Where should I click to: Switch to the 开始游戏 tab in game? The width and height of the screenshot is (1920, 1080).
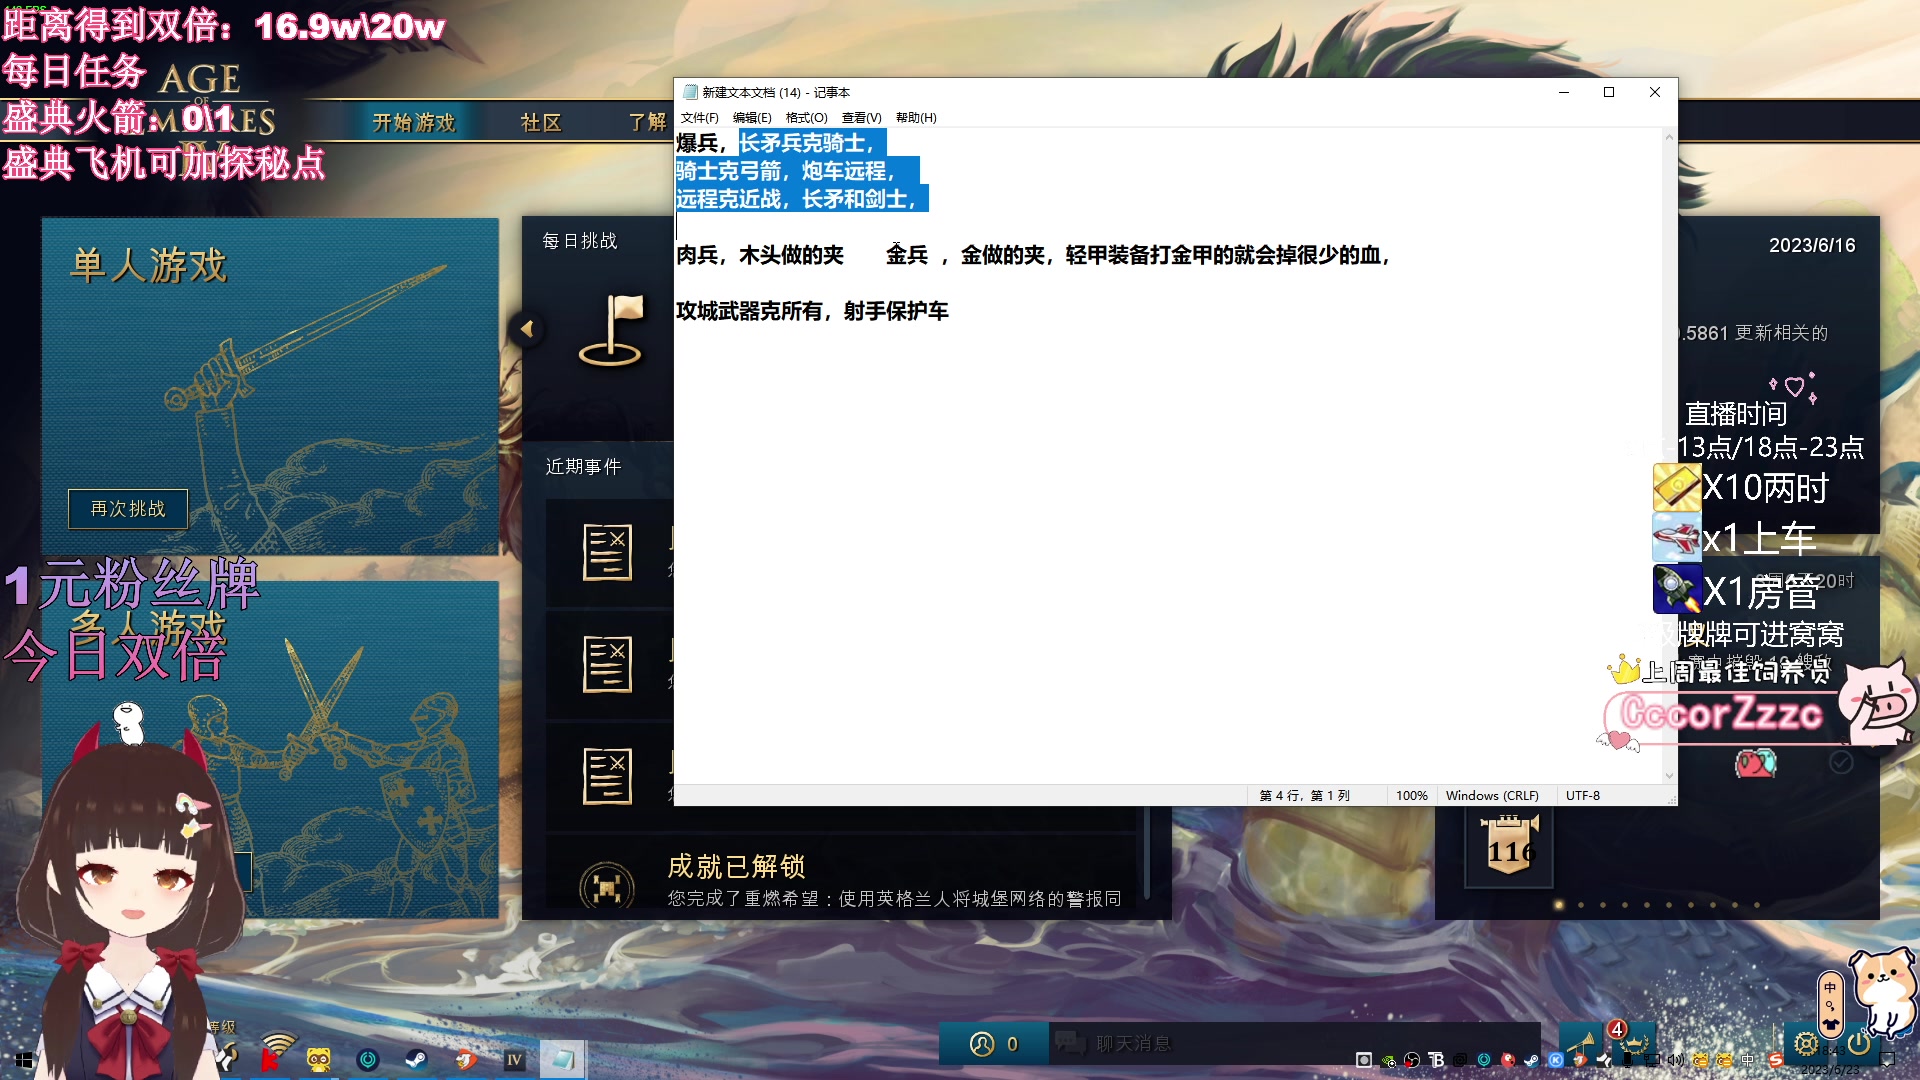coord(414,122)
